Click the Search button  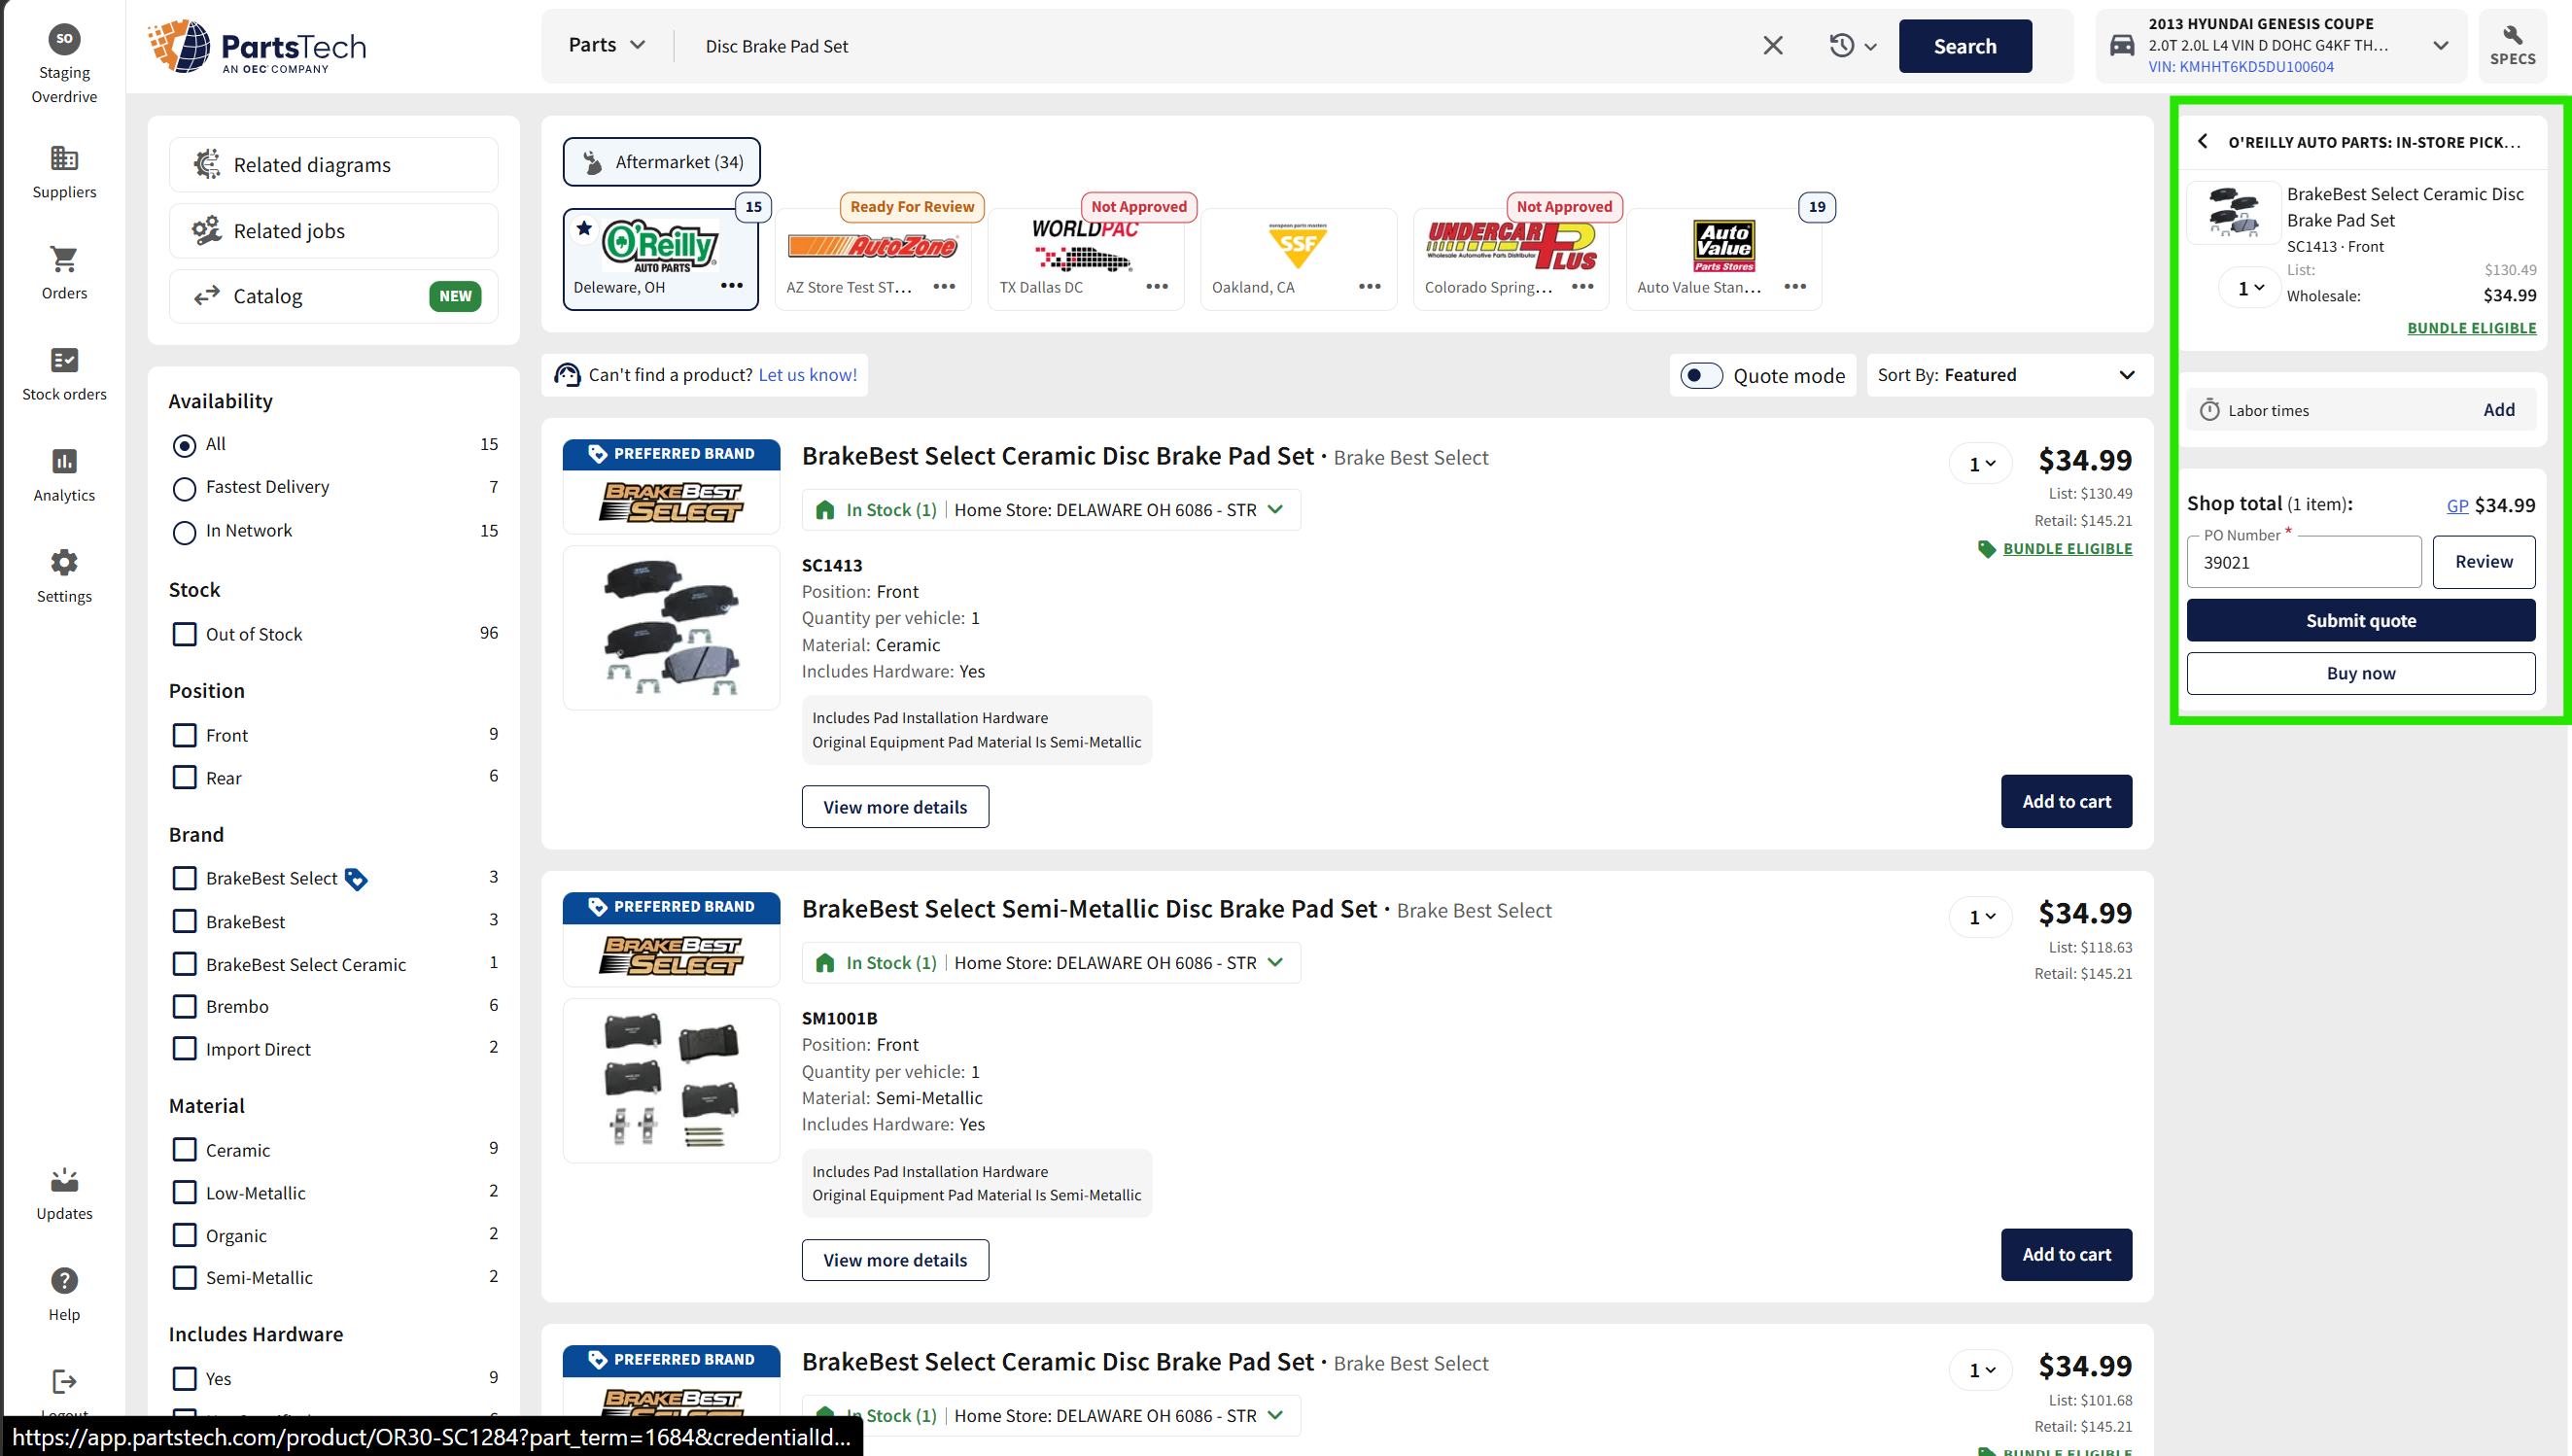pos(1964,46)
